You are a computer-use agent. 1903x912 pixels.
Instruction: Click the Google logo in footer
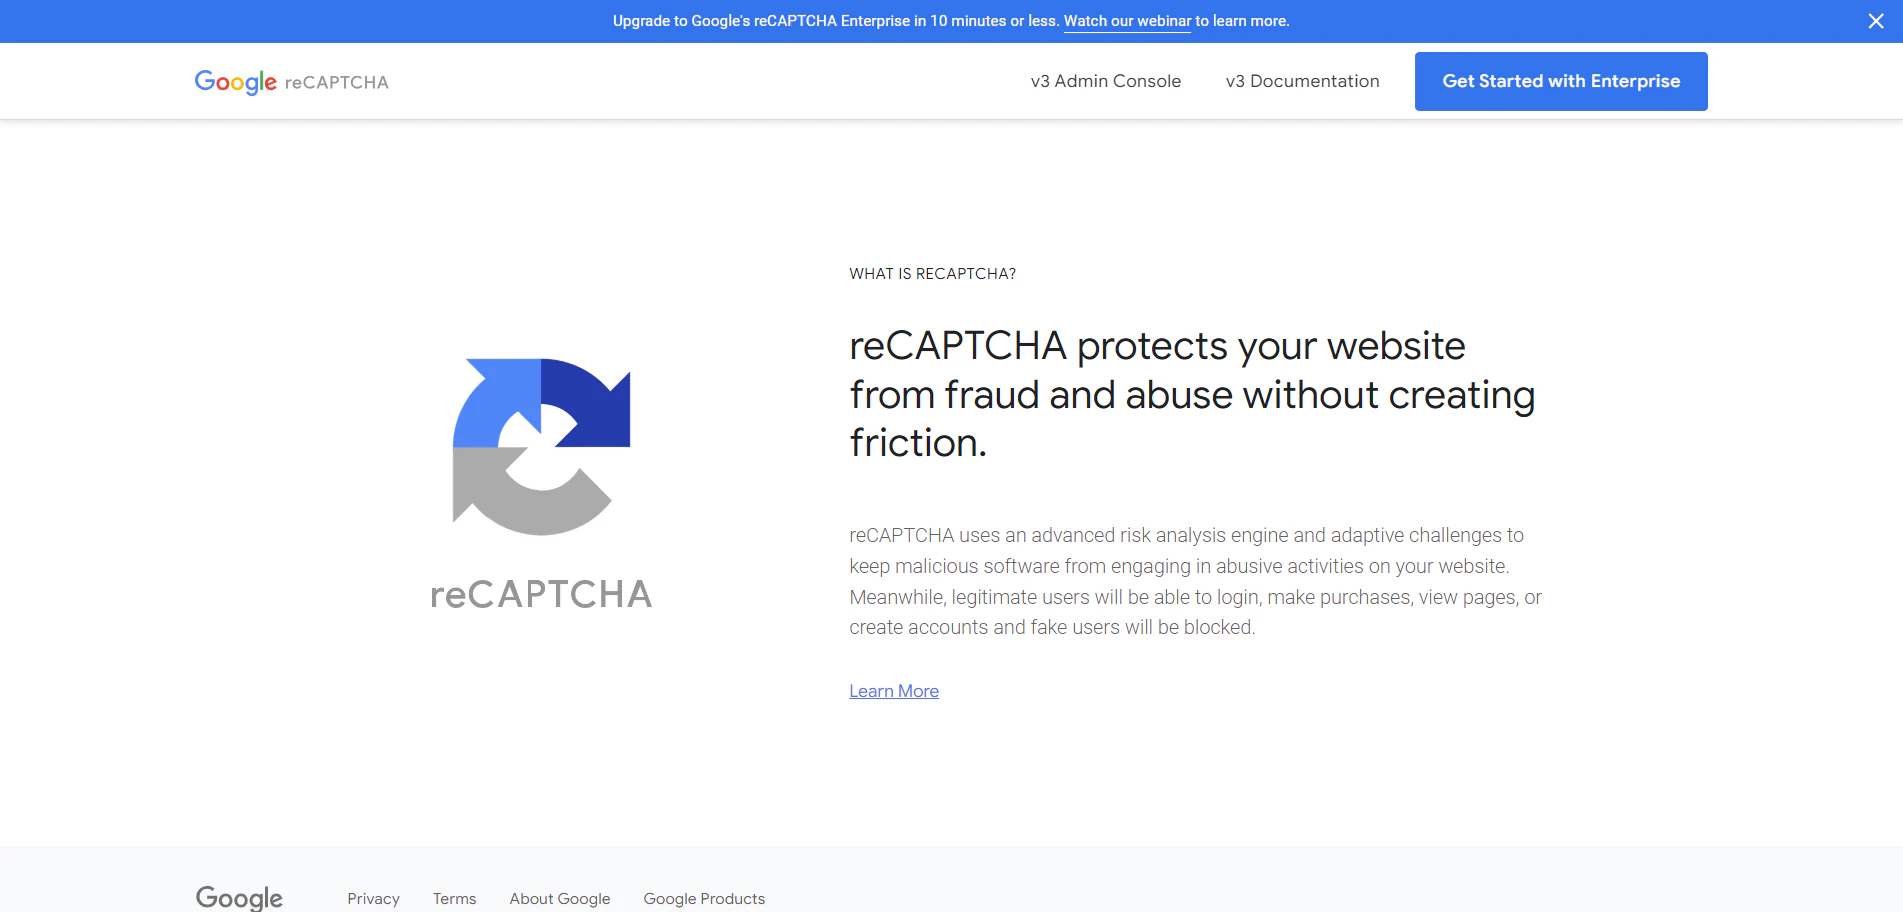239,898
